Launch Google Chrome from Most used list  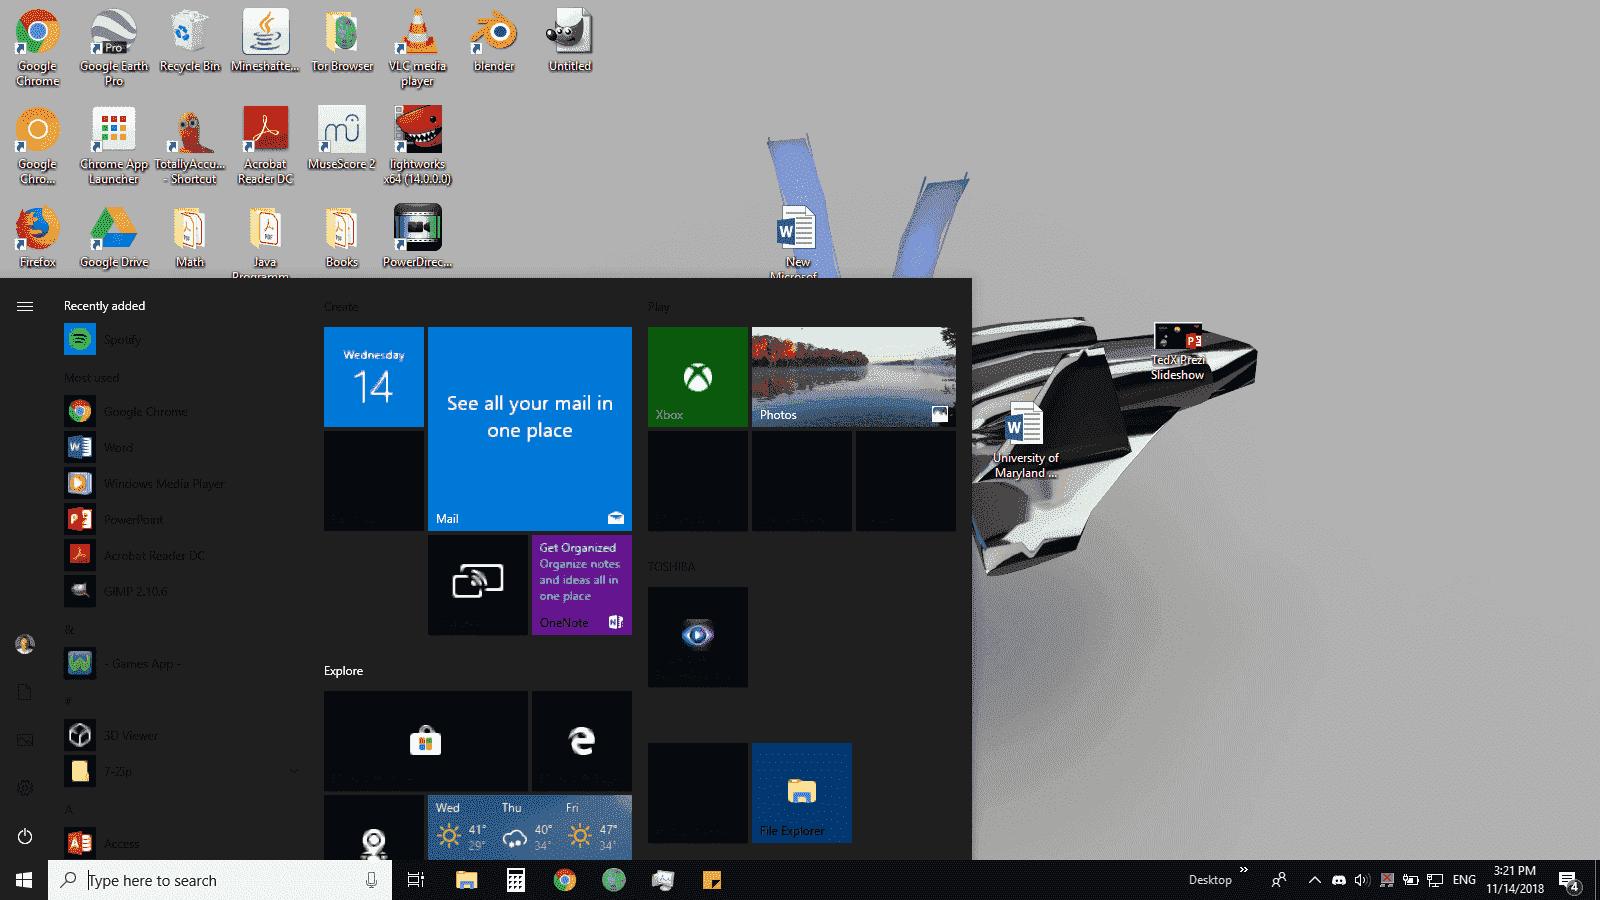point(180,412)
